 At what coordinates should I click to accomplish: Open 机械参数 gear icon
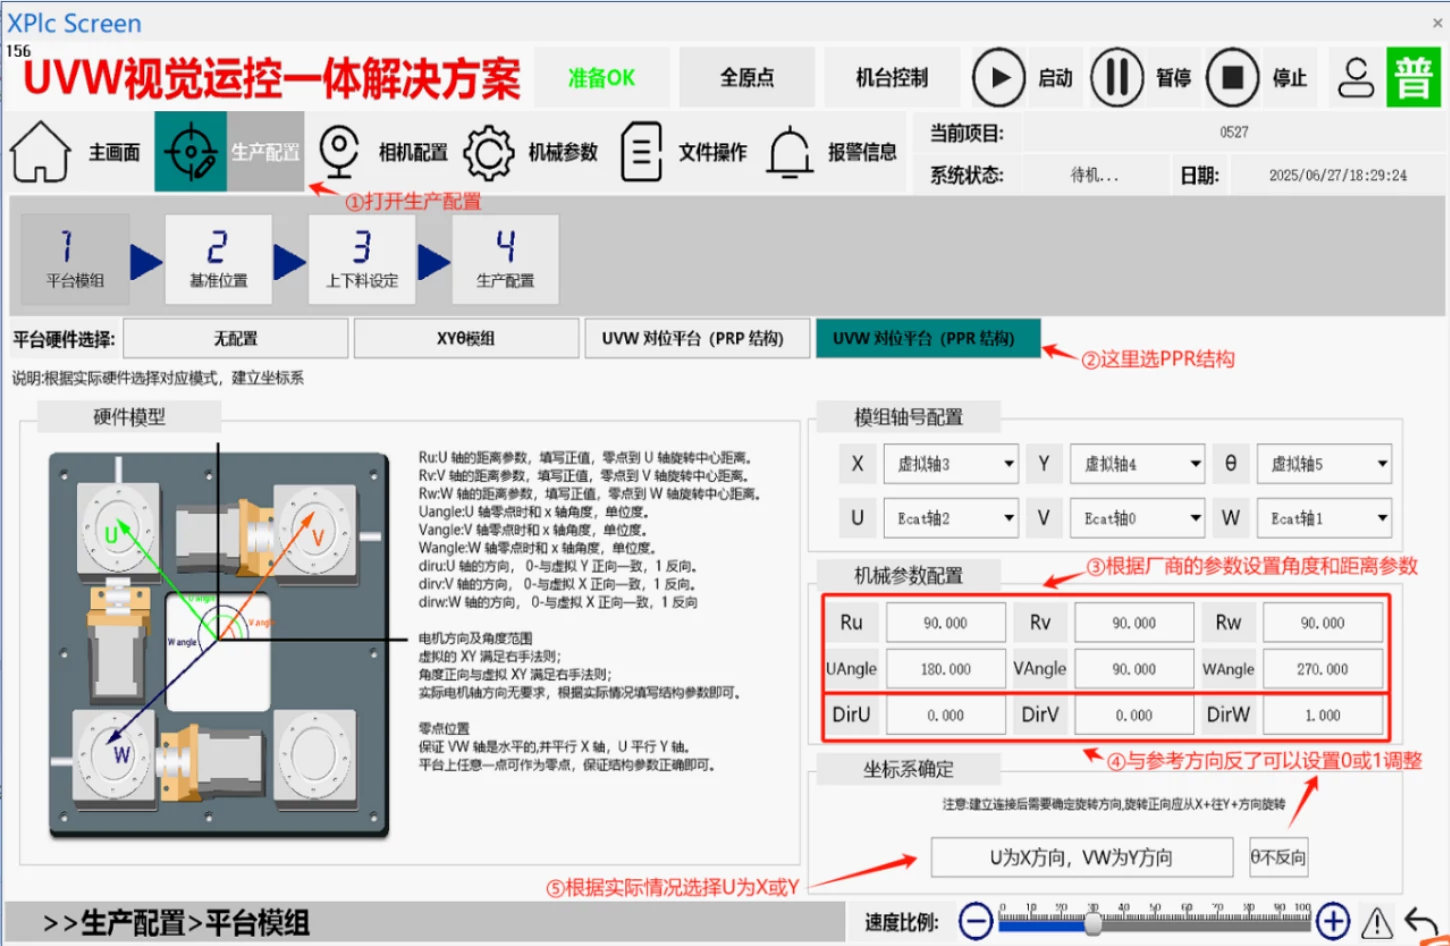pyautogui.click(x=488, y=152)
